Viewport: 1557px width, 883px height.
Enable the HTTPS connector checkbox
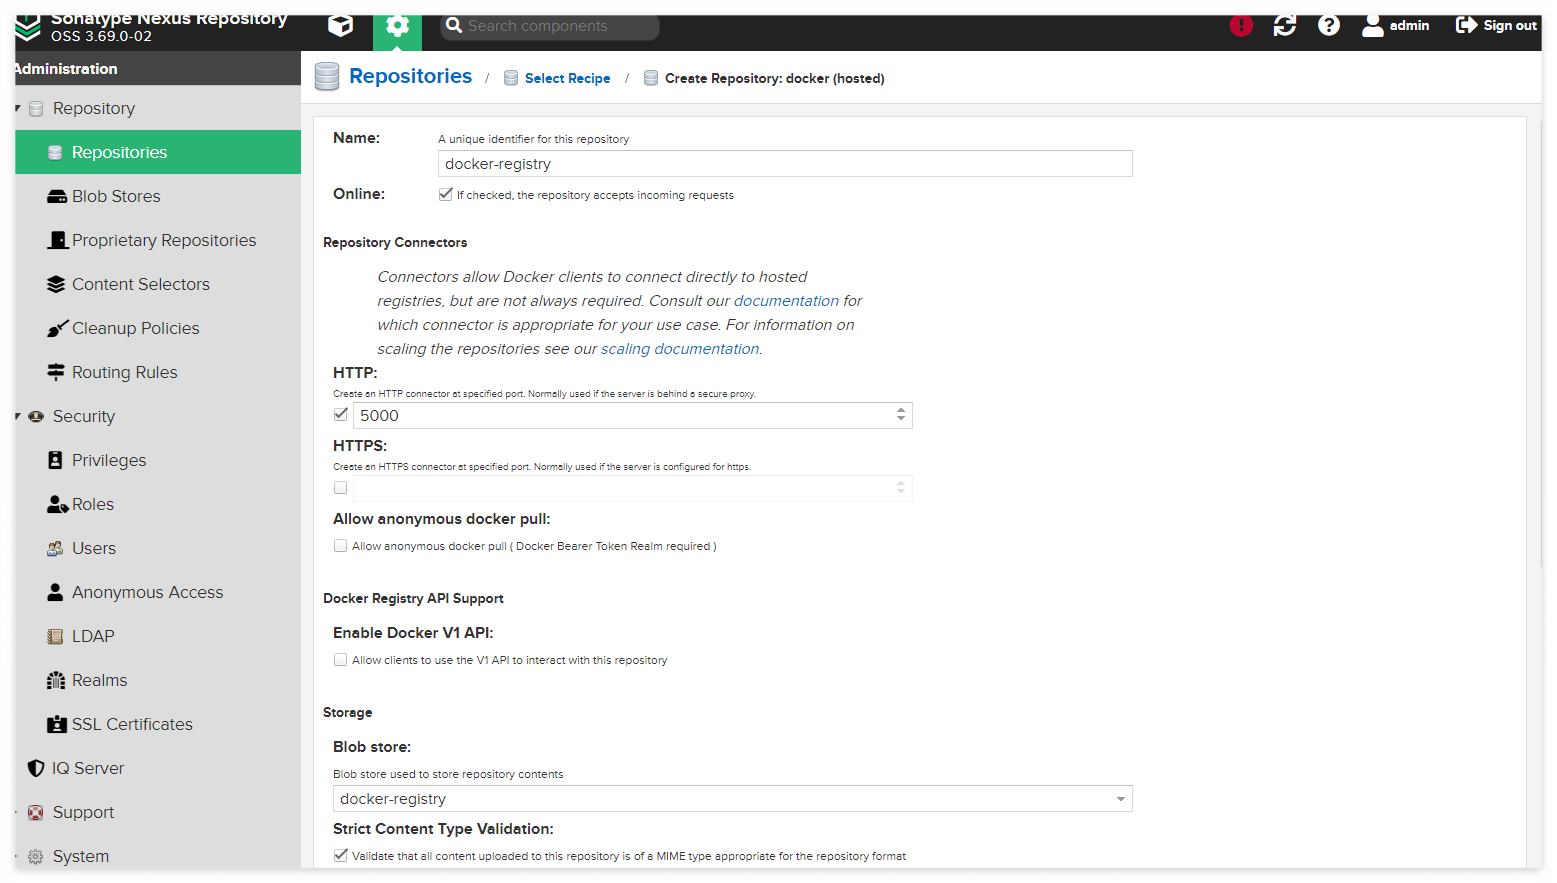(x=341, y=488)
